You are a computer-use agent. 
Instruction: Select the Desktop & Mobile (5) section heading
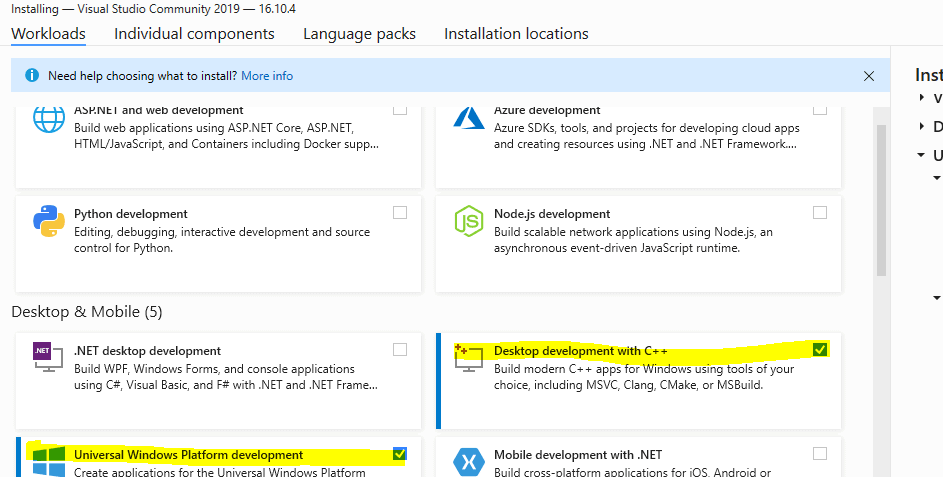pos(87,312)
